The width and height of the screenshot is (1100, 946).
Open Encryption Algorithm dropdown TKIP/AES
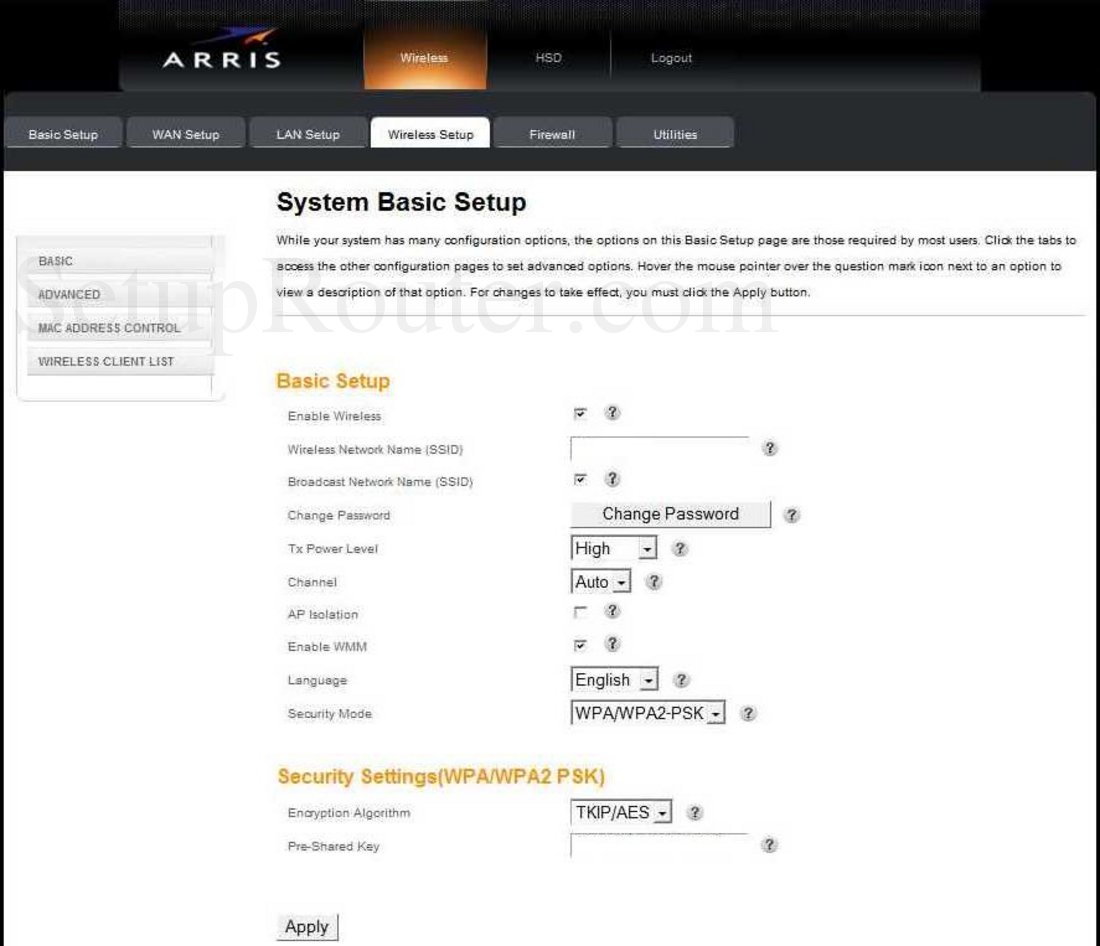(622, 812)
